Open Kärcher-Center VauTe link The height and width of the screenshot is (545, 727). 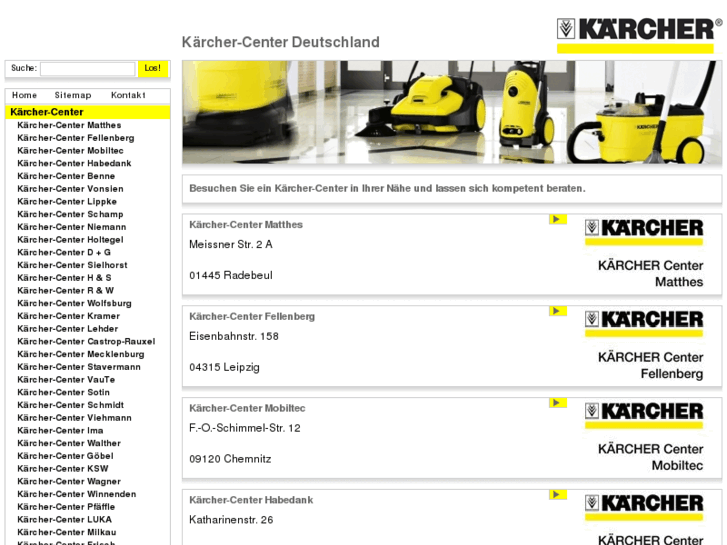(x=66, y=379)
